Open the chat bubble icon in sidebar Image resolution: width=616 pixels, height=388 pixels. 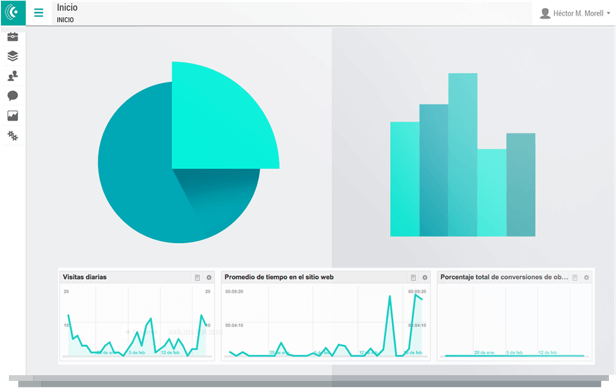[x=13, y=95]
